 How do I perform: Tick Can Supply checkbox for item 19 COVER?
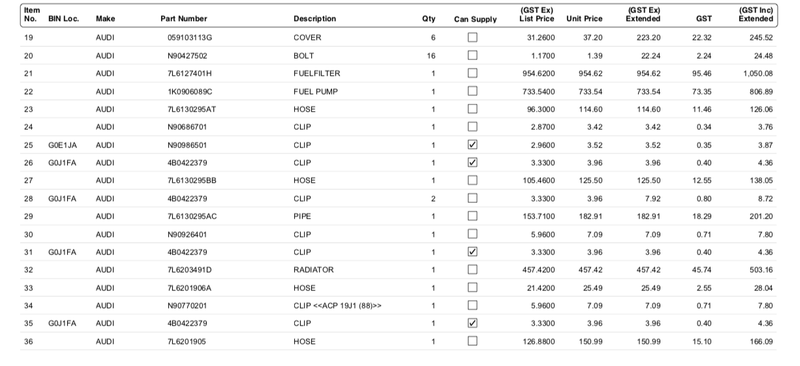pos(472,37)
